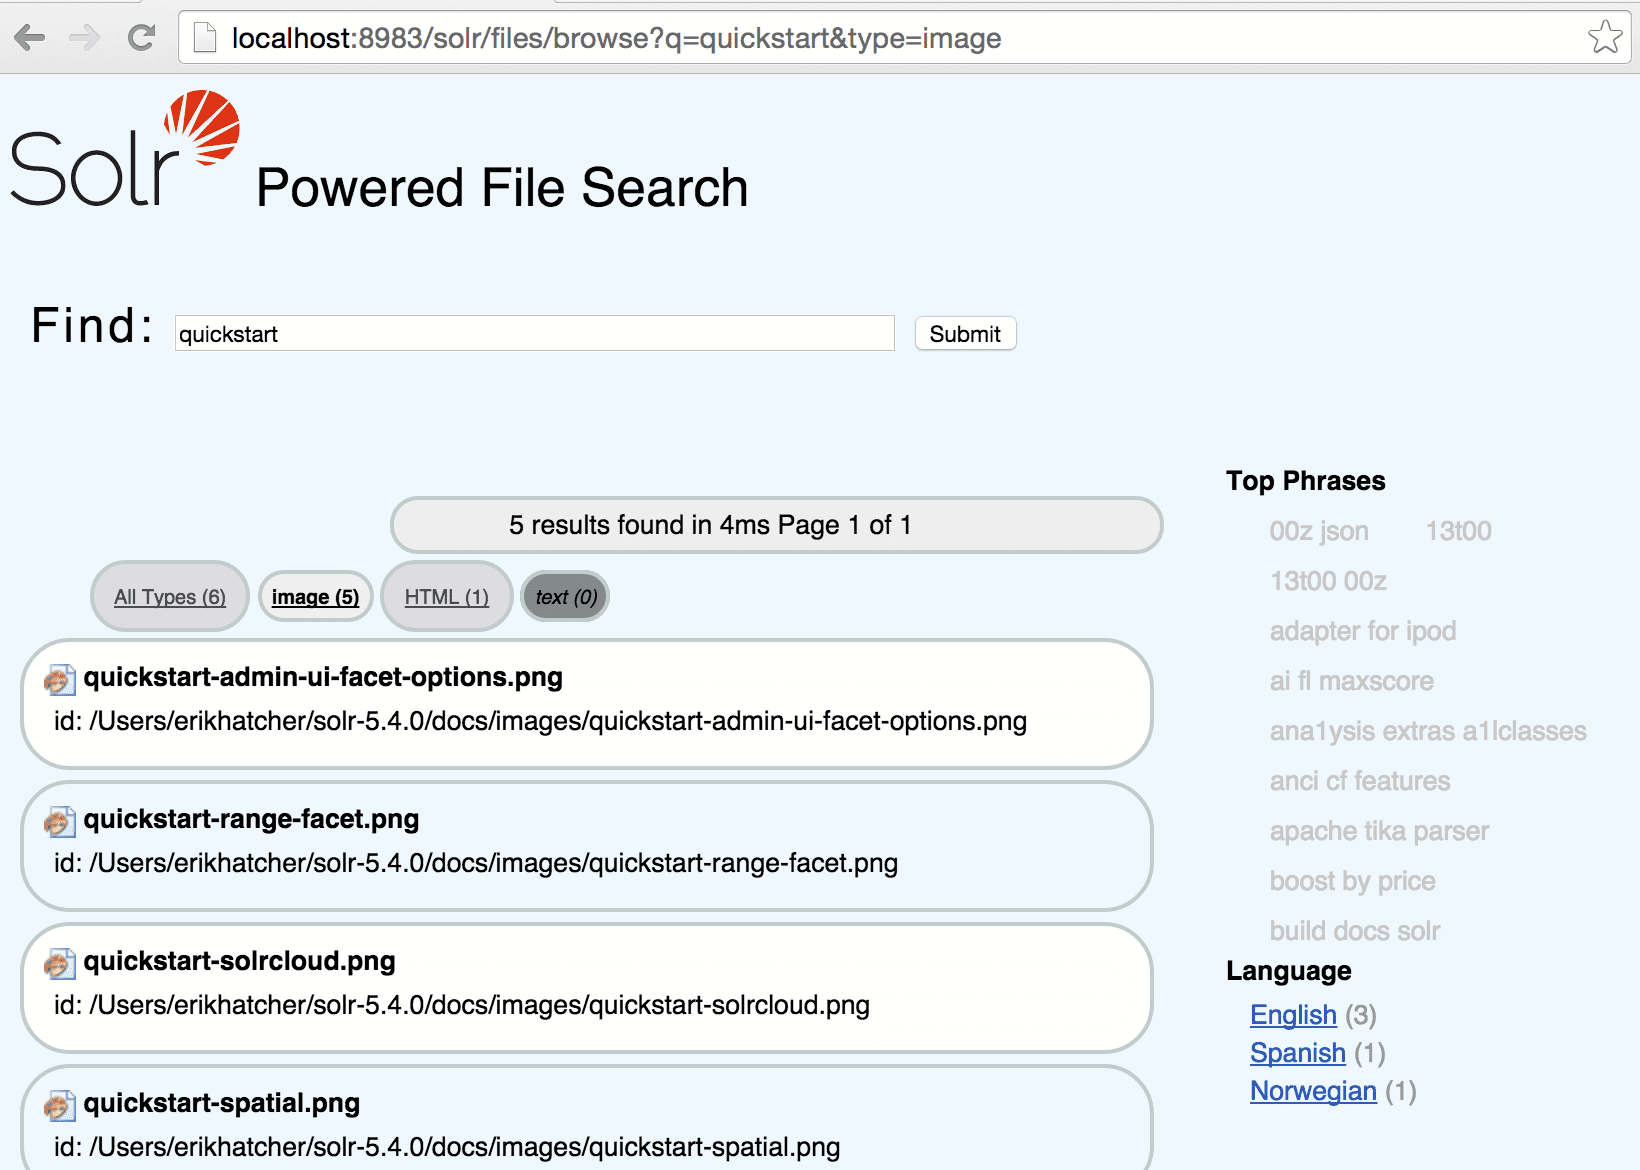1640x1170 pixels.
Task: Reload the page with refresh icon
Action: [142, 38]
